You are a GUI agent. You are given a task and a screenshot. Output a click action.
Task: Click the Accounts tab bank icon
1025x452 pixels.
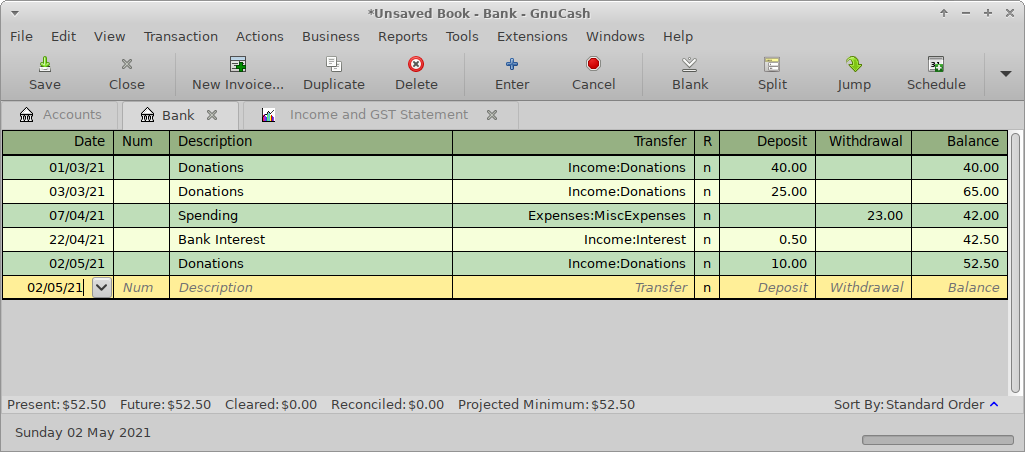click(27, 115)
